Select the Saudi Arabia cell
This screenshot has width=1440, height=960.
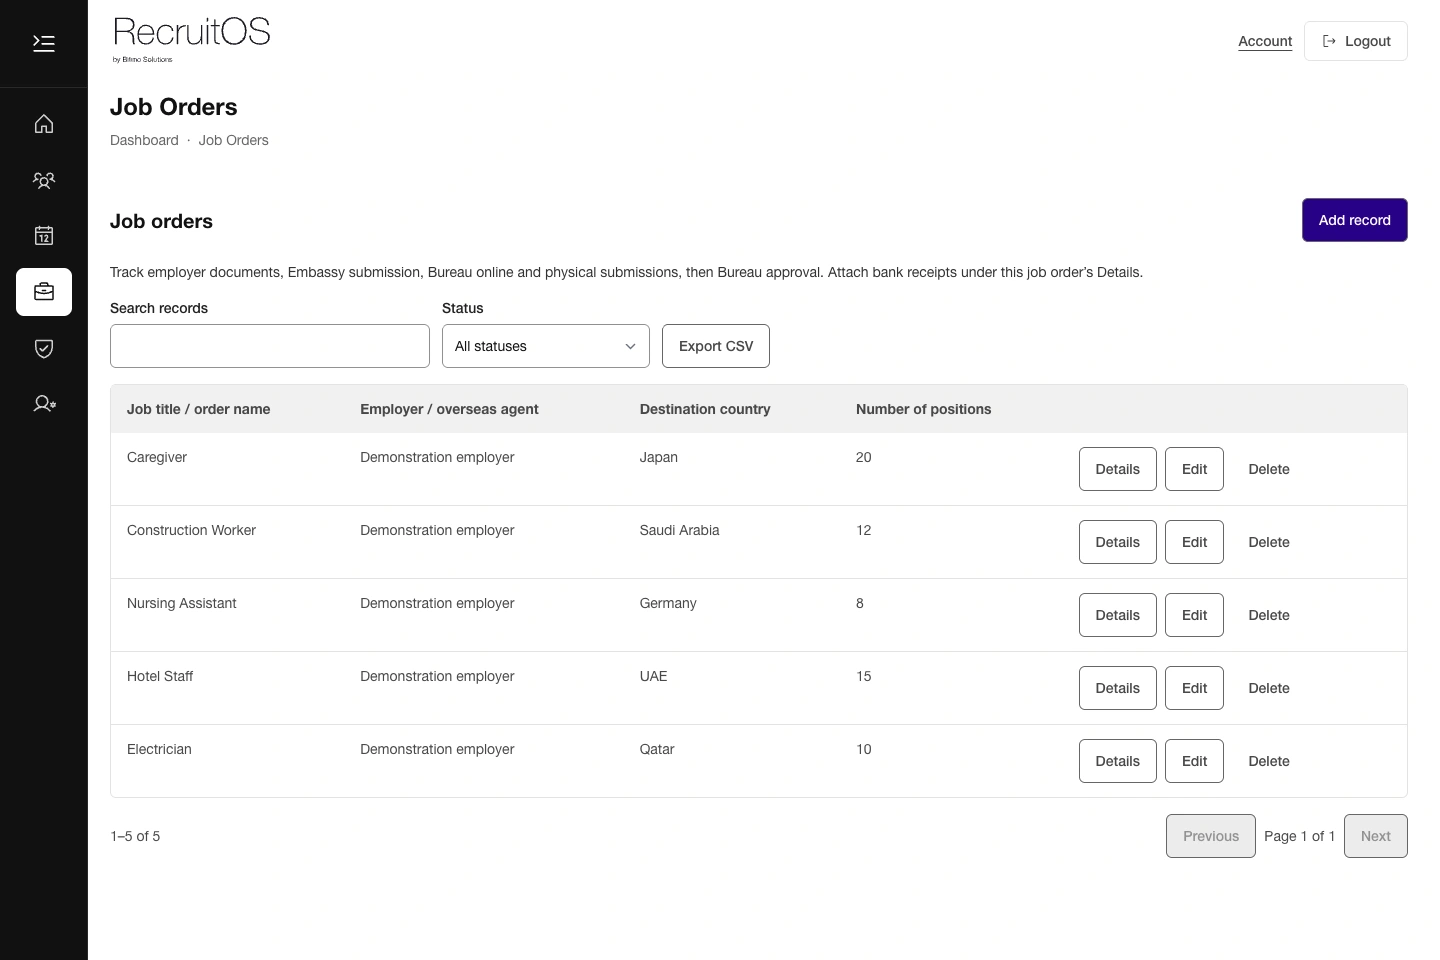679,530
